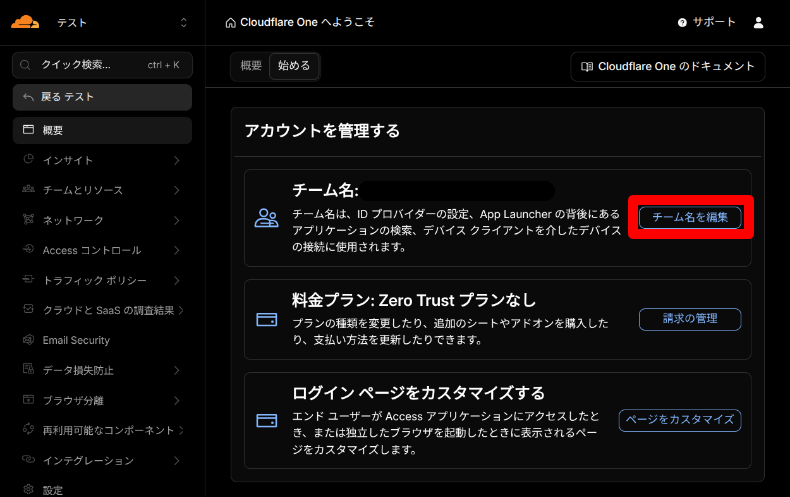
Task: Click the 再利用可能なコンポーネント icon
Action: (29, 429)
